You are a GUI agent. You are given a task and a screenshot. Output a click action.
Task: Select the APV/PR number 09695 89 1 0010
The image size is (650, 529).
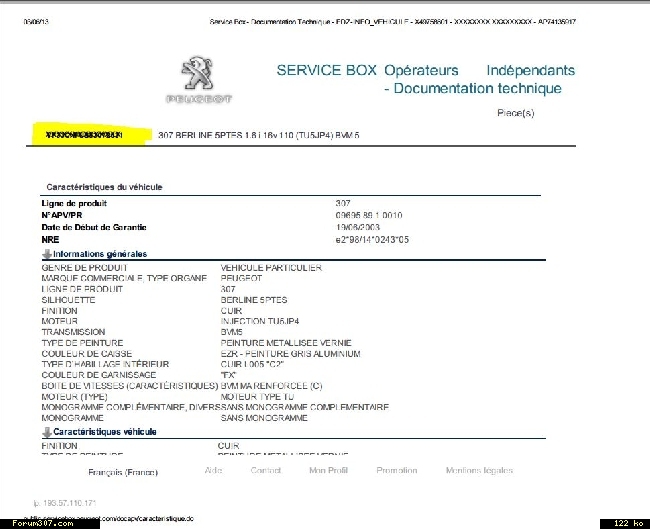pos(369,215)
